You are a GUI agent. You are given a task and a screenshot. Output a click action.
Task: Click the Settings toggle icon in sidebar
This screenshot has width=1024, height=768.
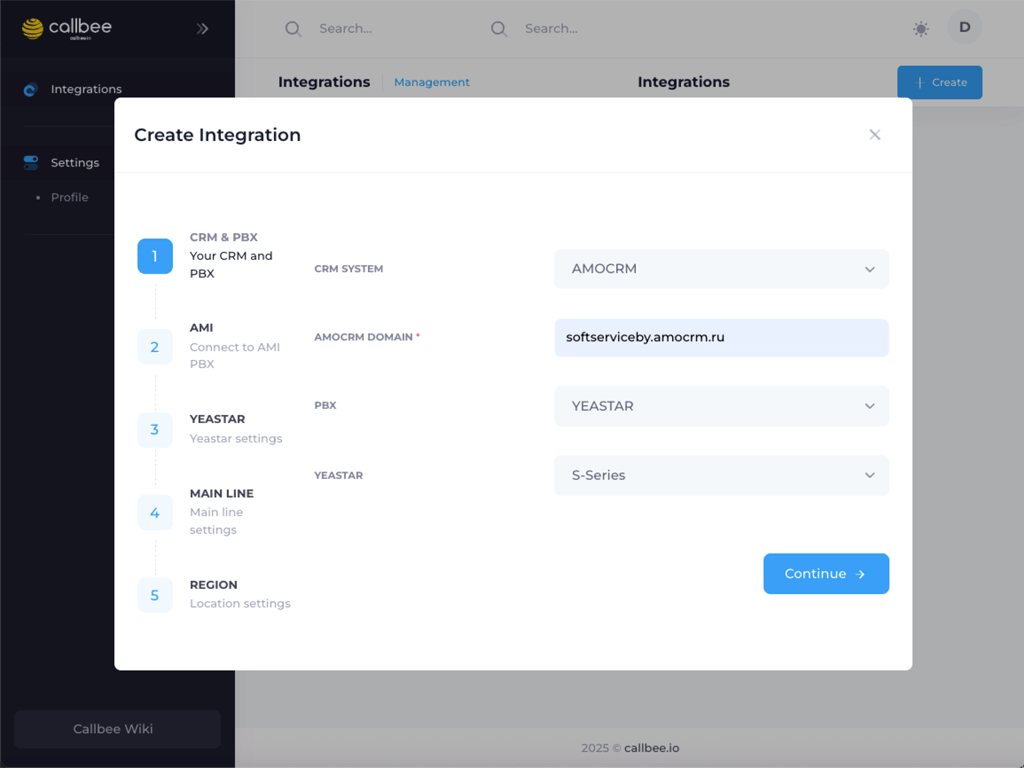point(31,162)
